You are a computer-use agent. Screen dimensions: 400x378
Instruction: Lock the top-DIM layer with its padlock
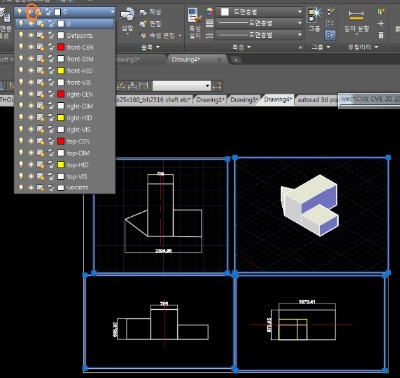(x=51, y=153)
